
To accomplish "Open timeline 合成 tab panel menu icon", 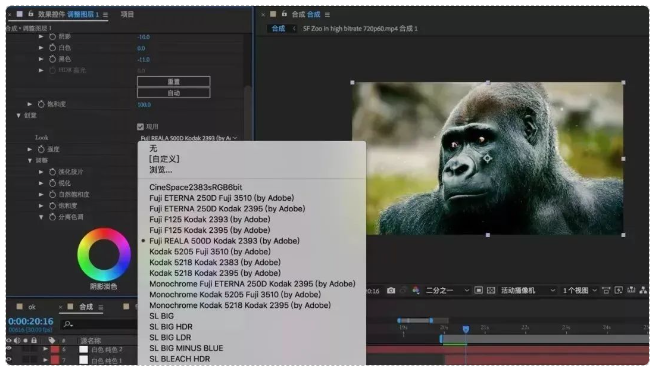I will coord(101,307).
